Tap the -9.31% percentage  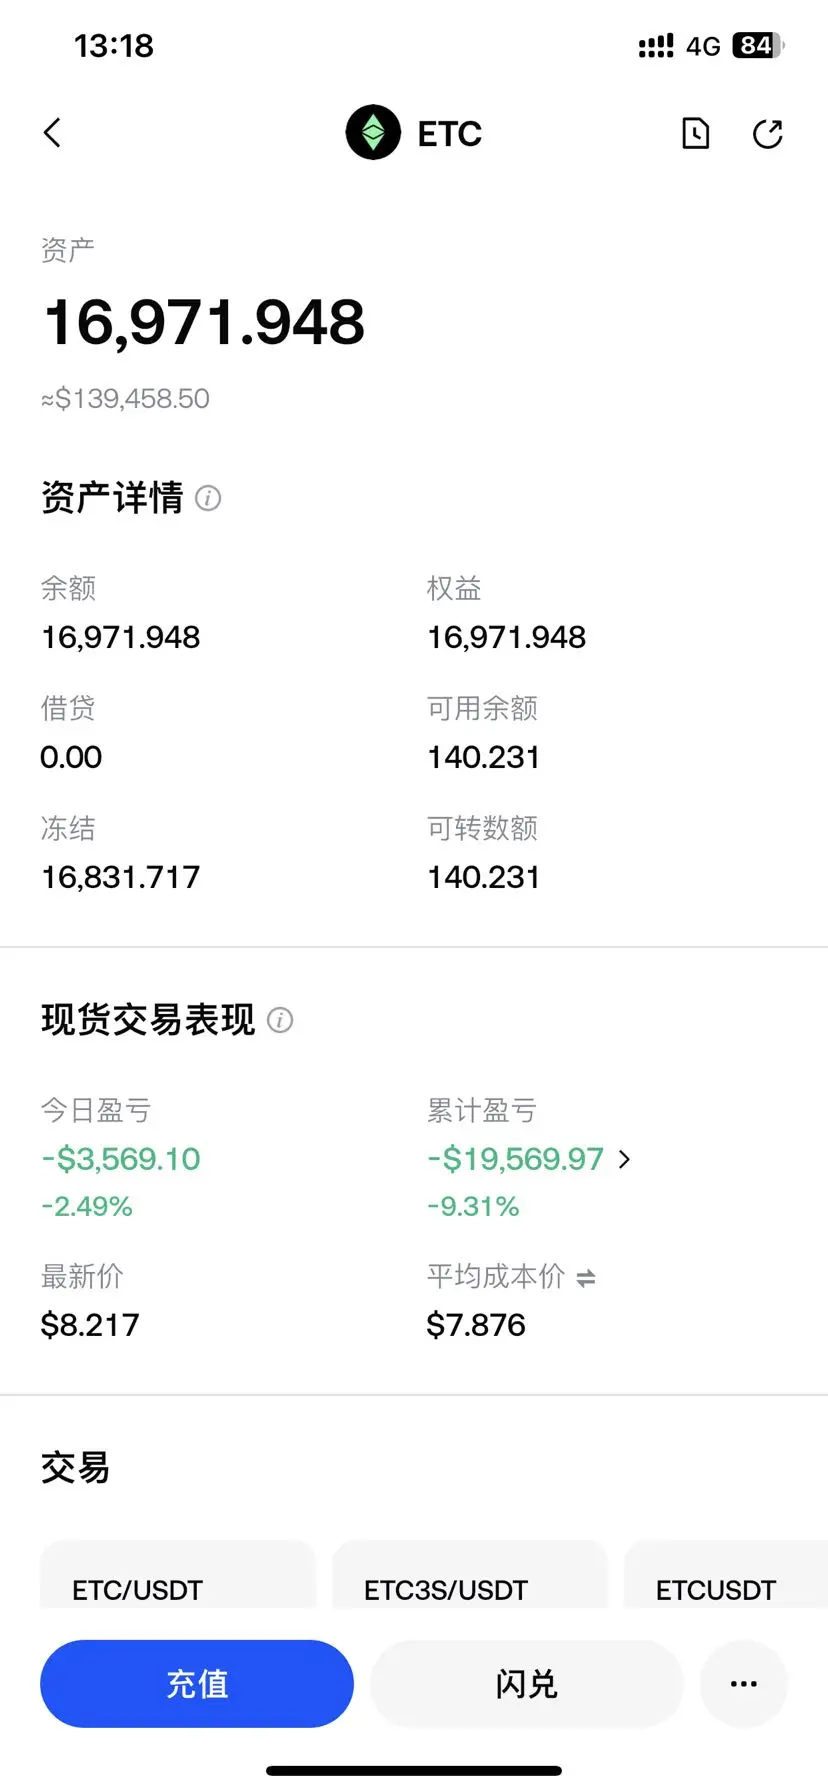pyautogui.click(x=473, y=1207)
